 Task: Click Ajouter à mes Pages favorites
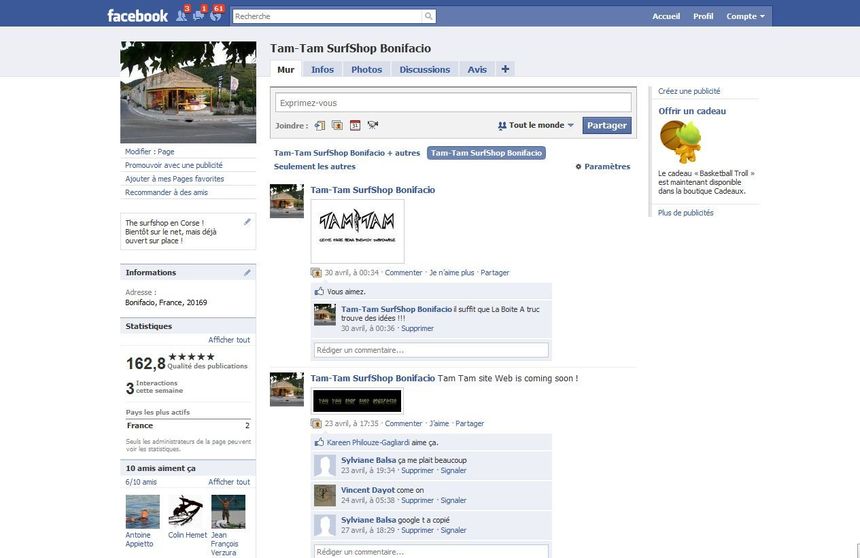(174, 179)
